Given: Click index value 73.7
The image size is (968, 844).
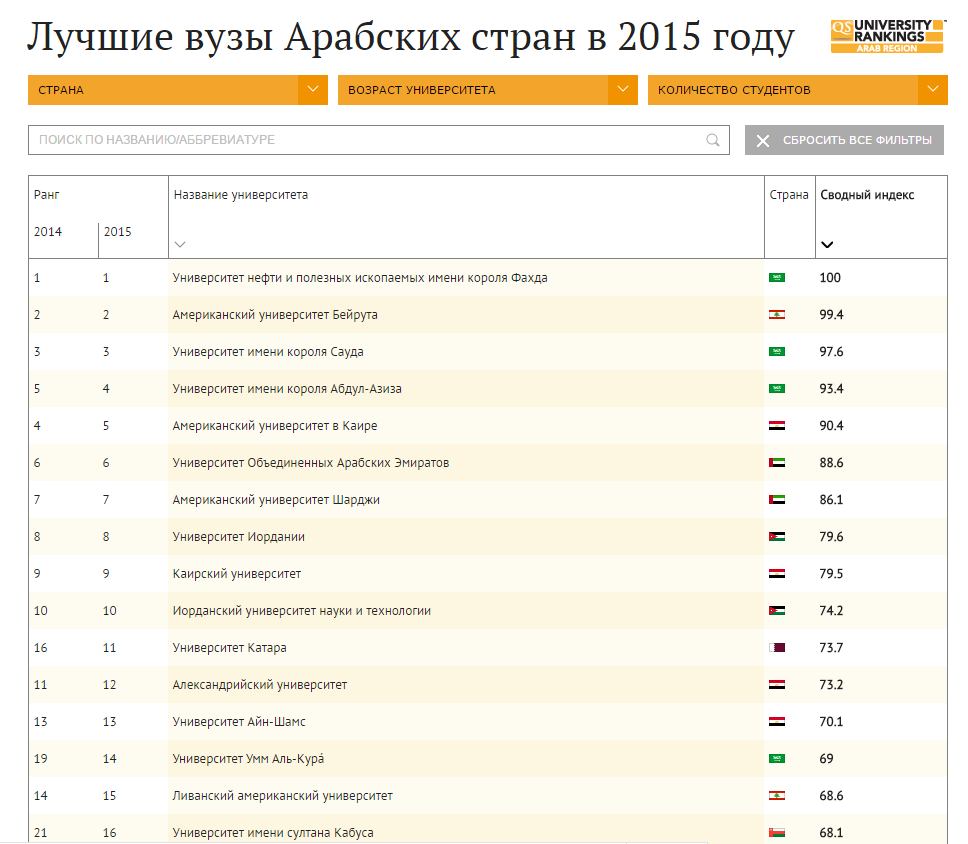Looking at the screenshot, I should click(x=831, y=648).
